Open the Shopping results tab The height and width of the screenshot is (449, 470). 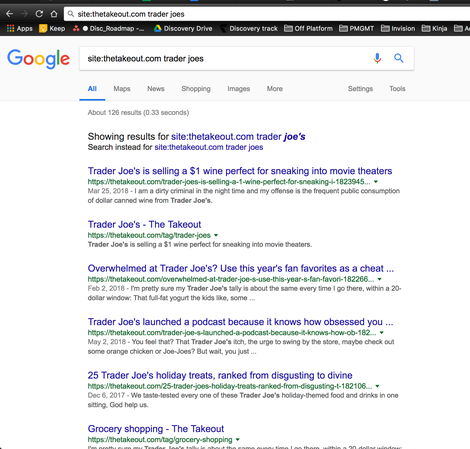196,89
